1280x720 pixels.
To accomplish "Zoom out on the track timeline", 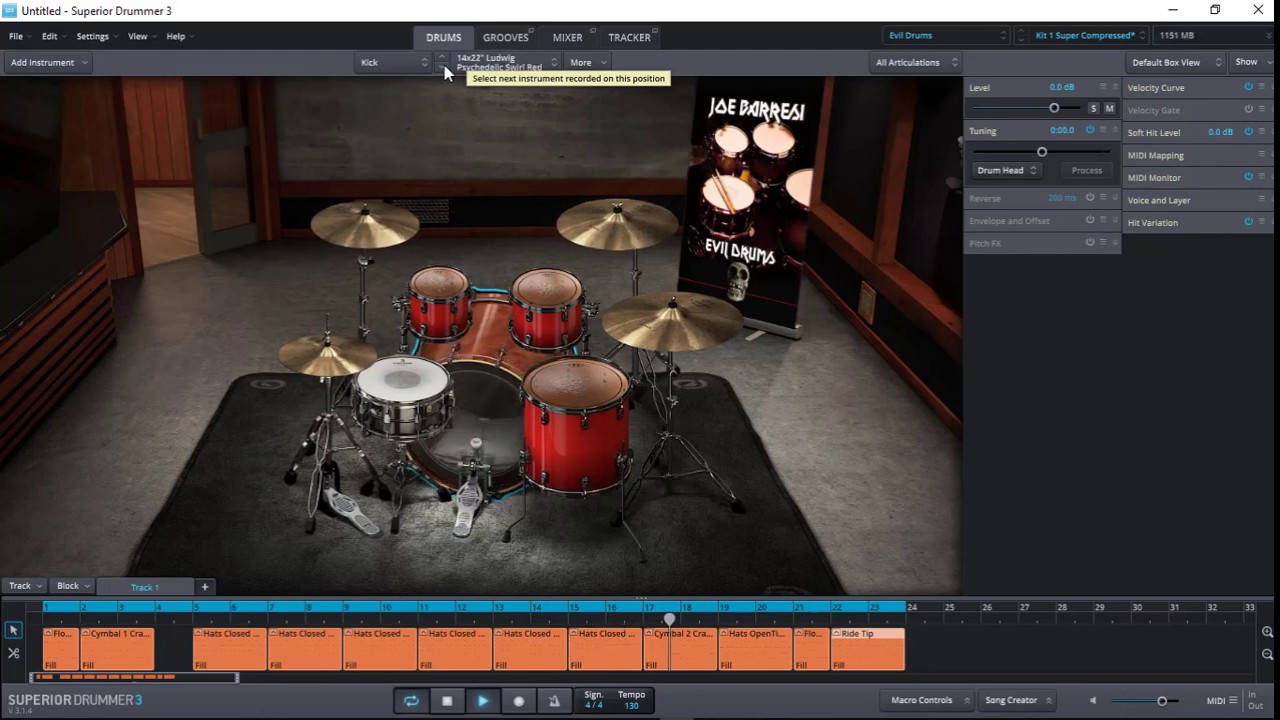I will (1267, 654).
